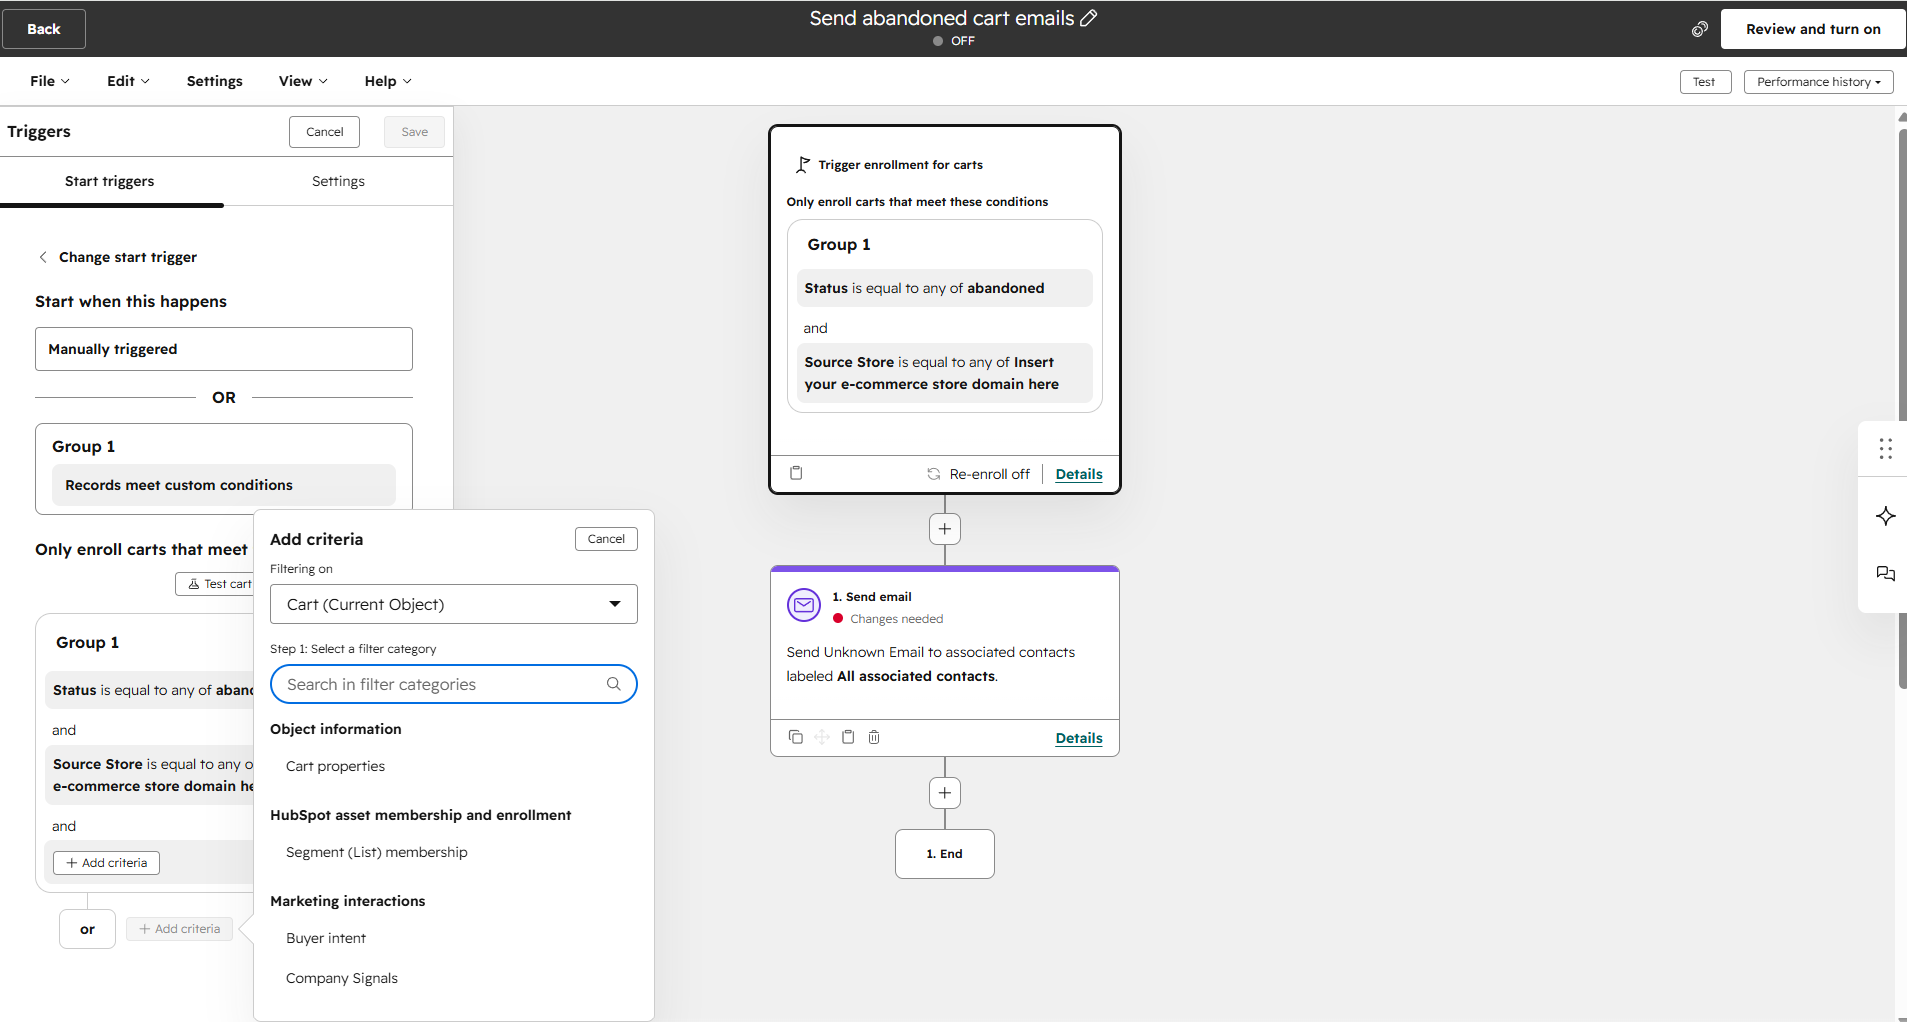Click the copy icon on Send email card
Image resolution: width=1907 pixels, height=1022 pixels.
[795, 737]
